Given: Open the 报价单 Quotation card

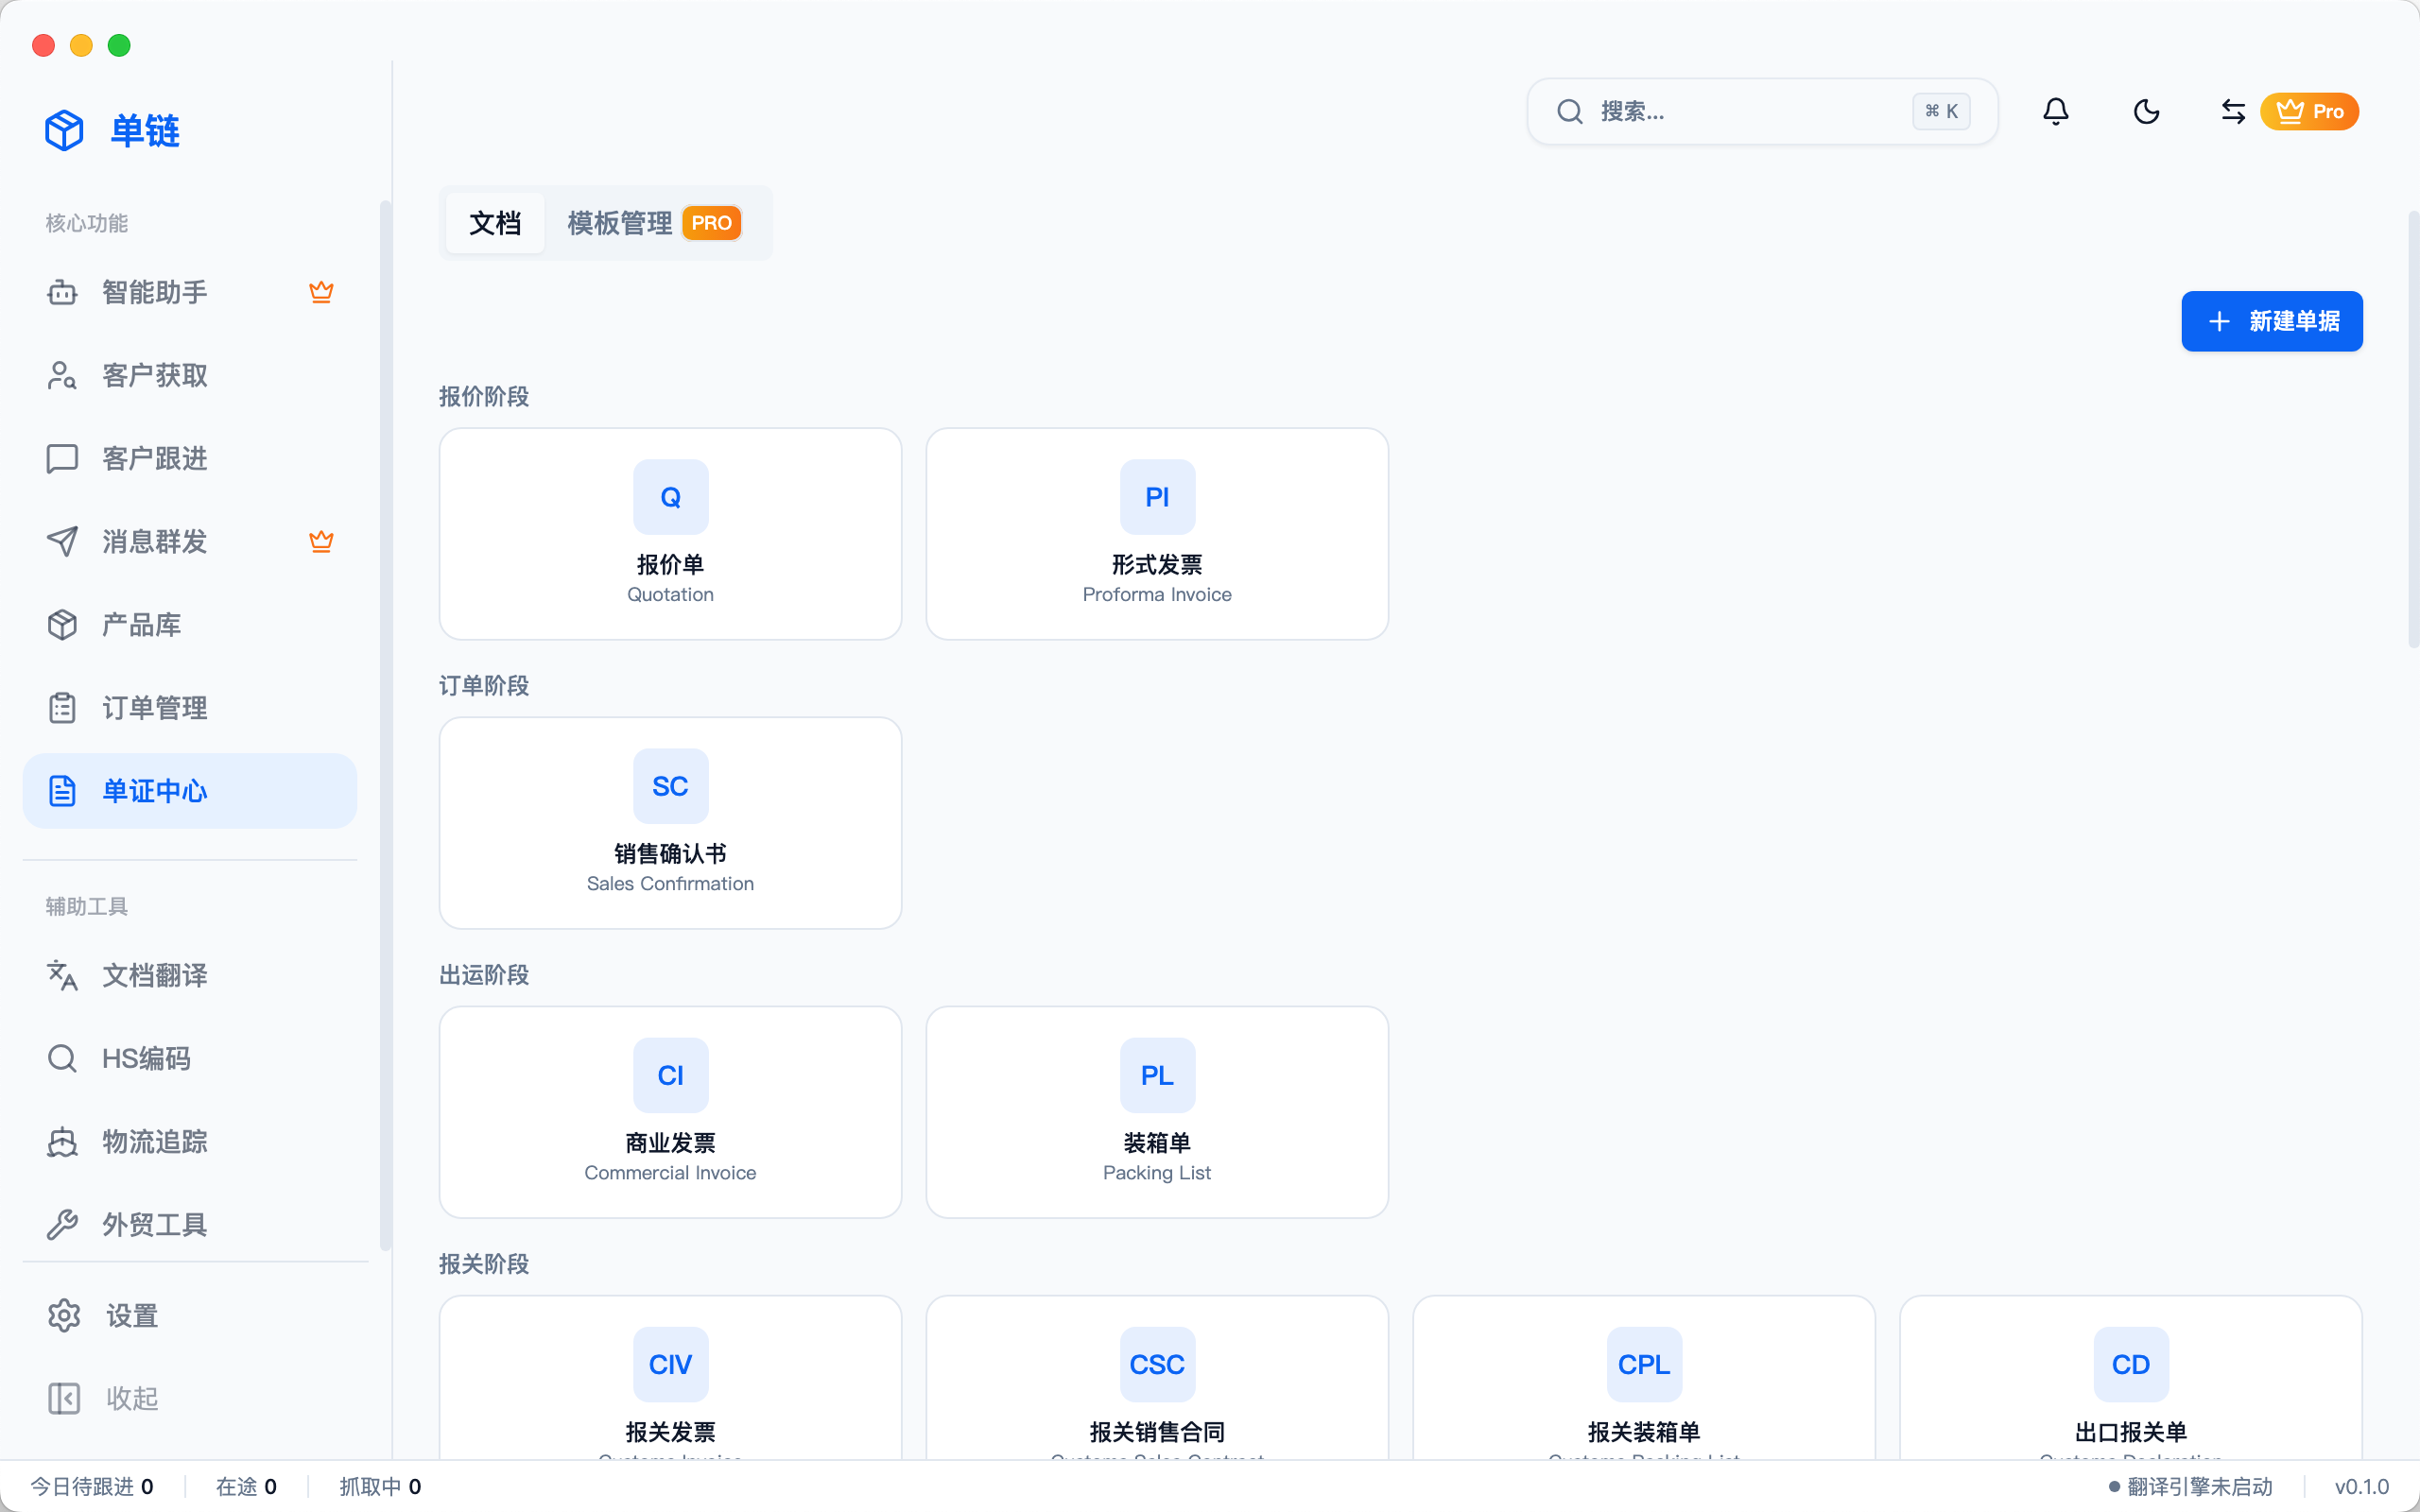Looking at the screenshot, I should [670, 534].
